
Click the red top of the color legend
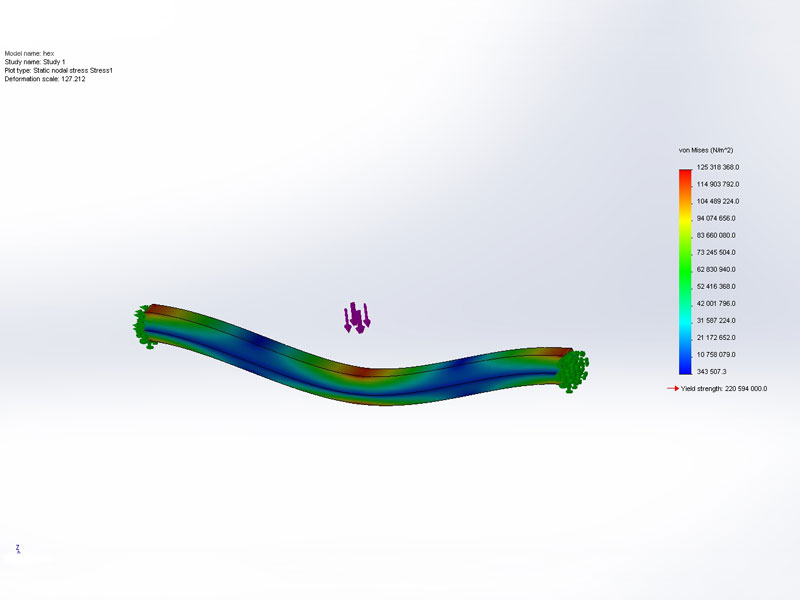pyautogui.click(x=685, y=173)
